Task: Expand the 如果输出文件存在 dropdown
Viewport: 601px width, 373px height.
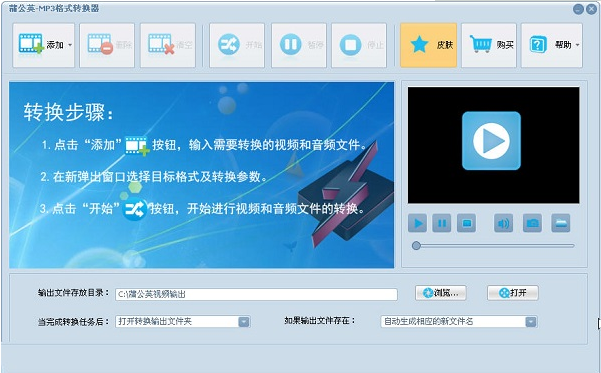Action: [530, 322]
